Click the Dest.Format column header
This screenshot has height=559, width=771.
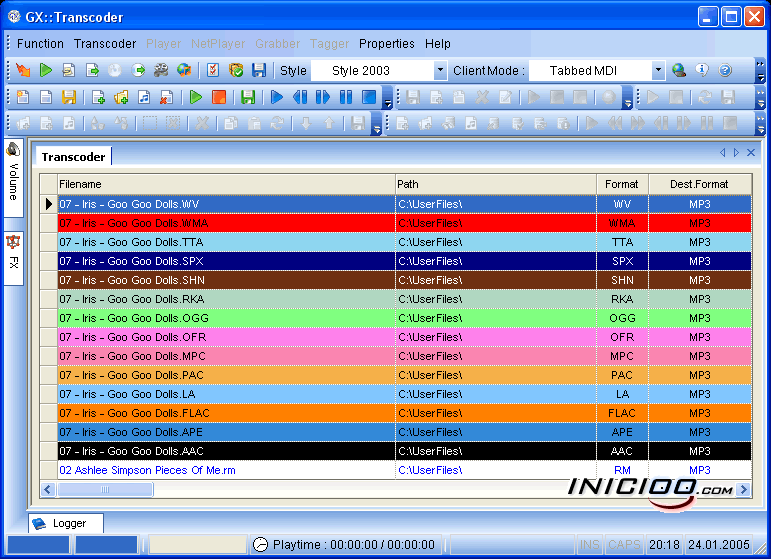[700, 184]
